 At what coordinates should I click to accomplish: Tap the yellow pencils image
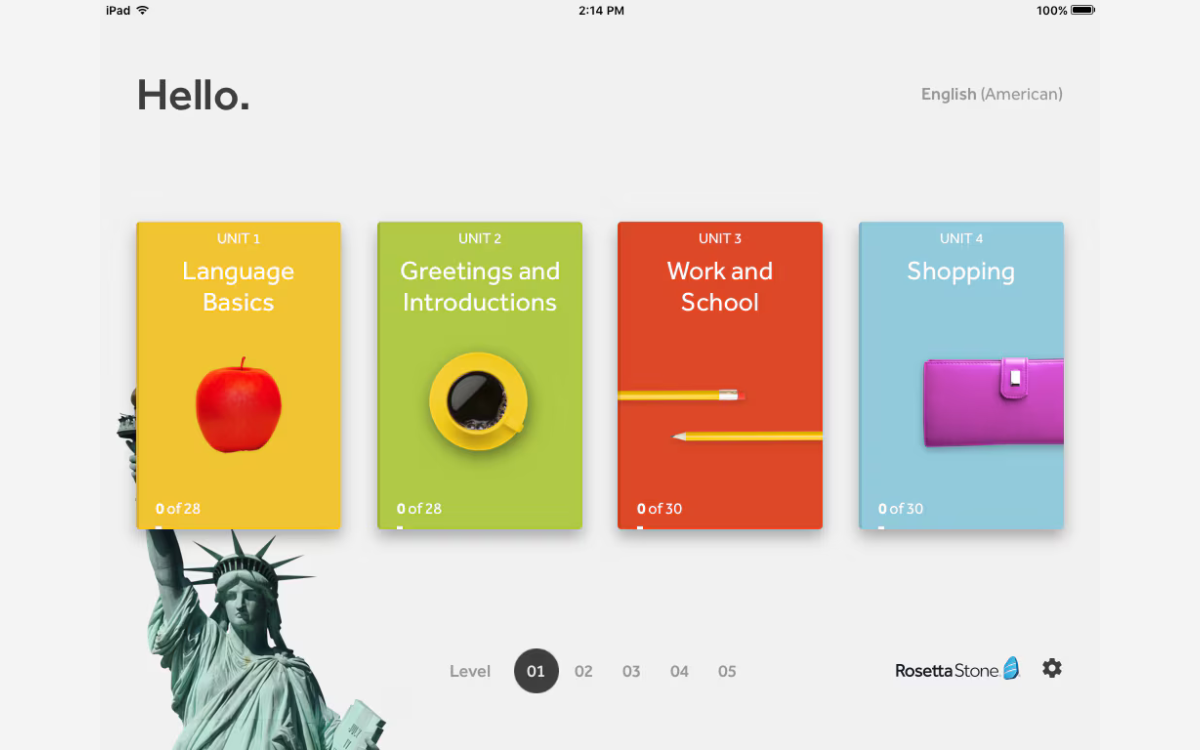coord(720,415)
